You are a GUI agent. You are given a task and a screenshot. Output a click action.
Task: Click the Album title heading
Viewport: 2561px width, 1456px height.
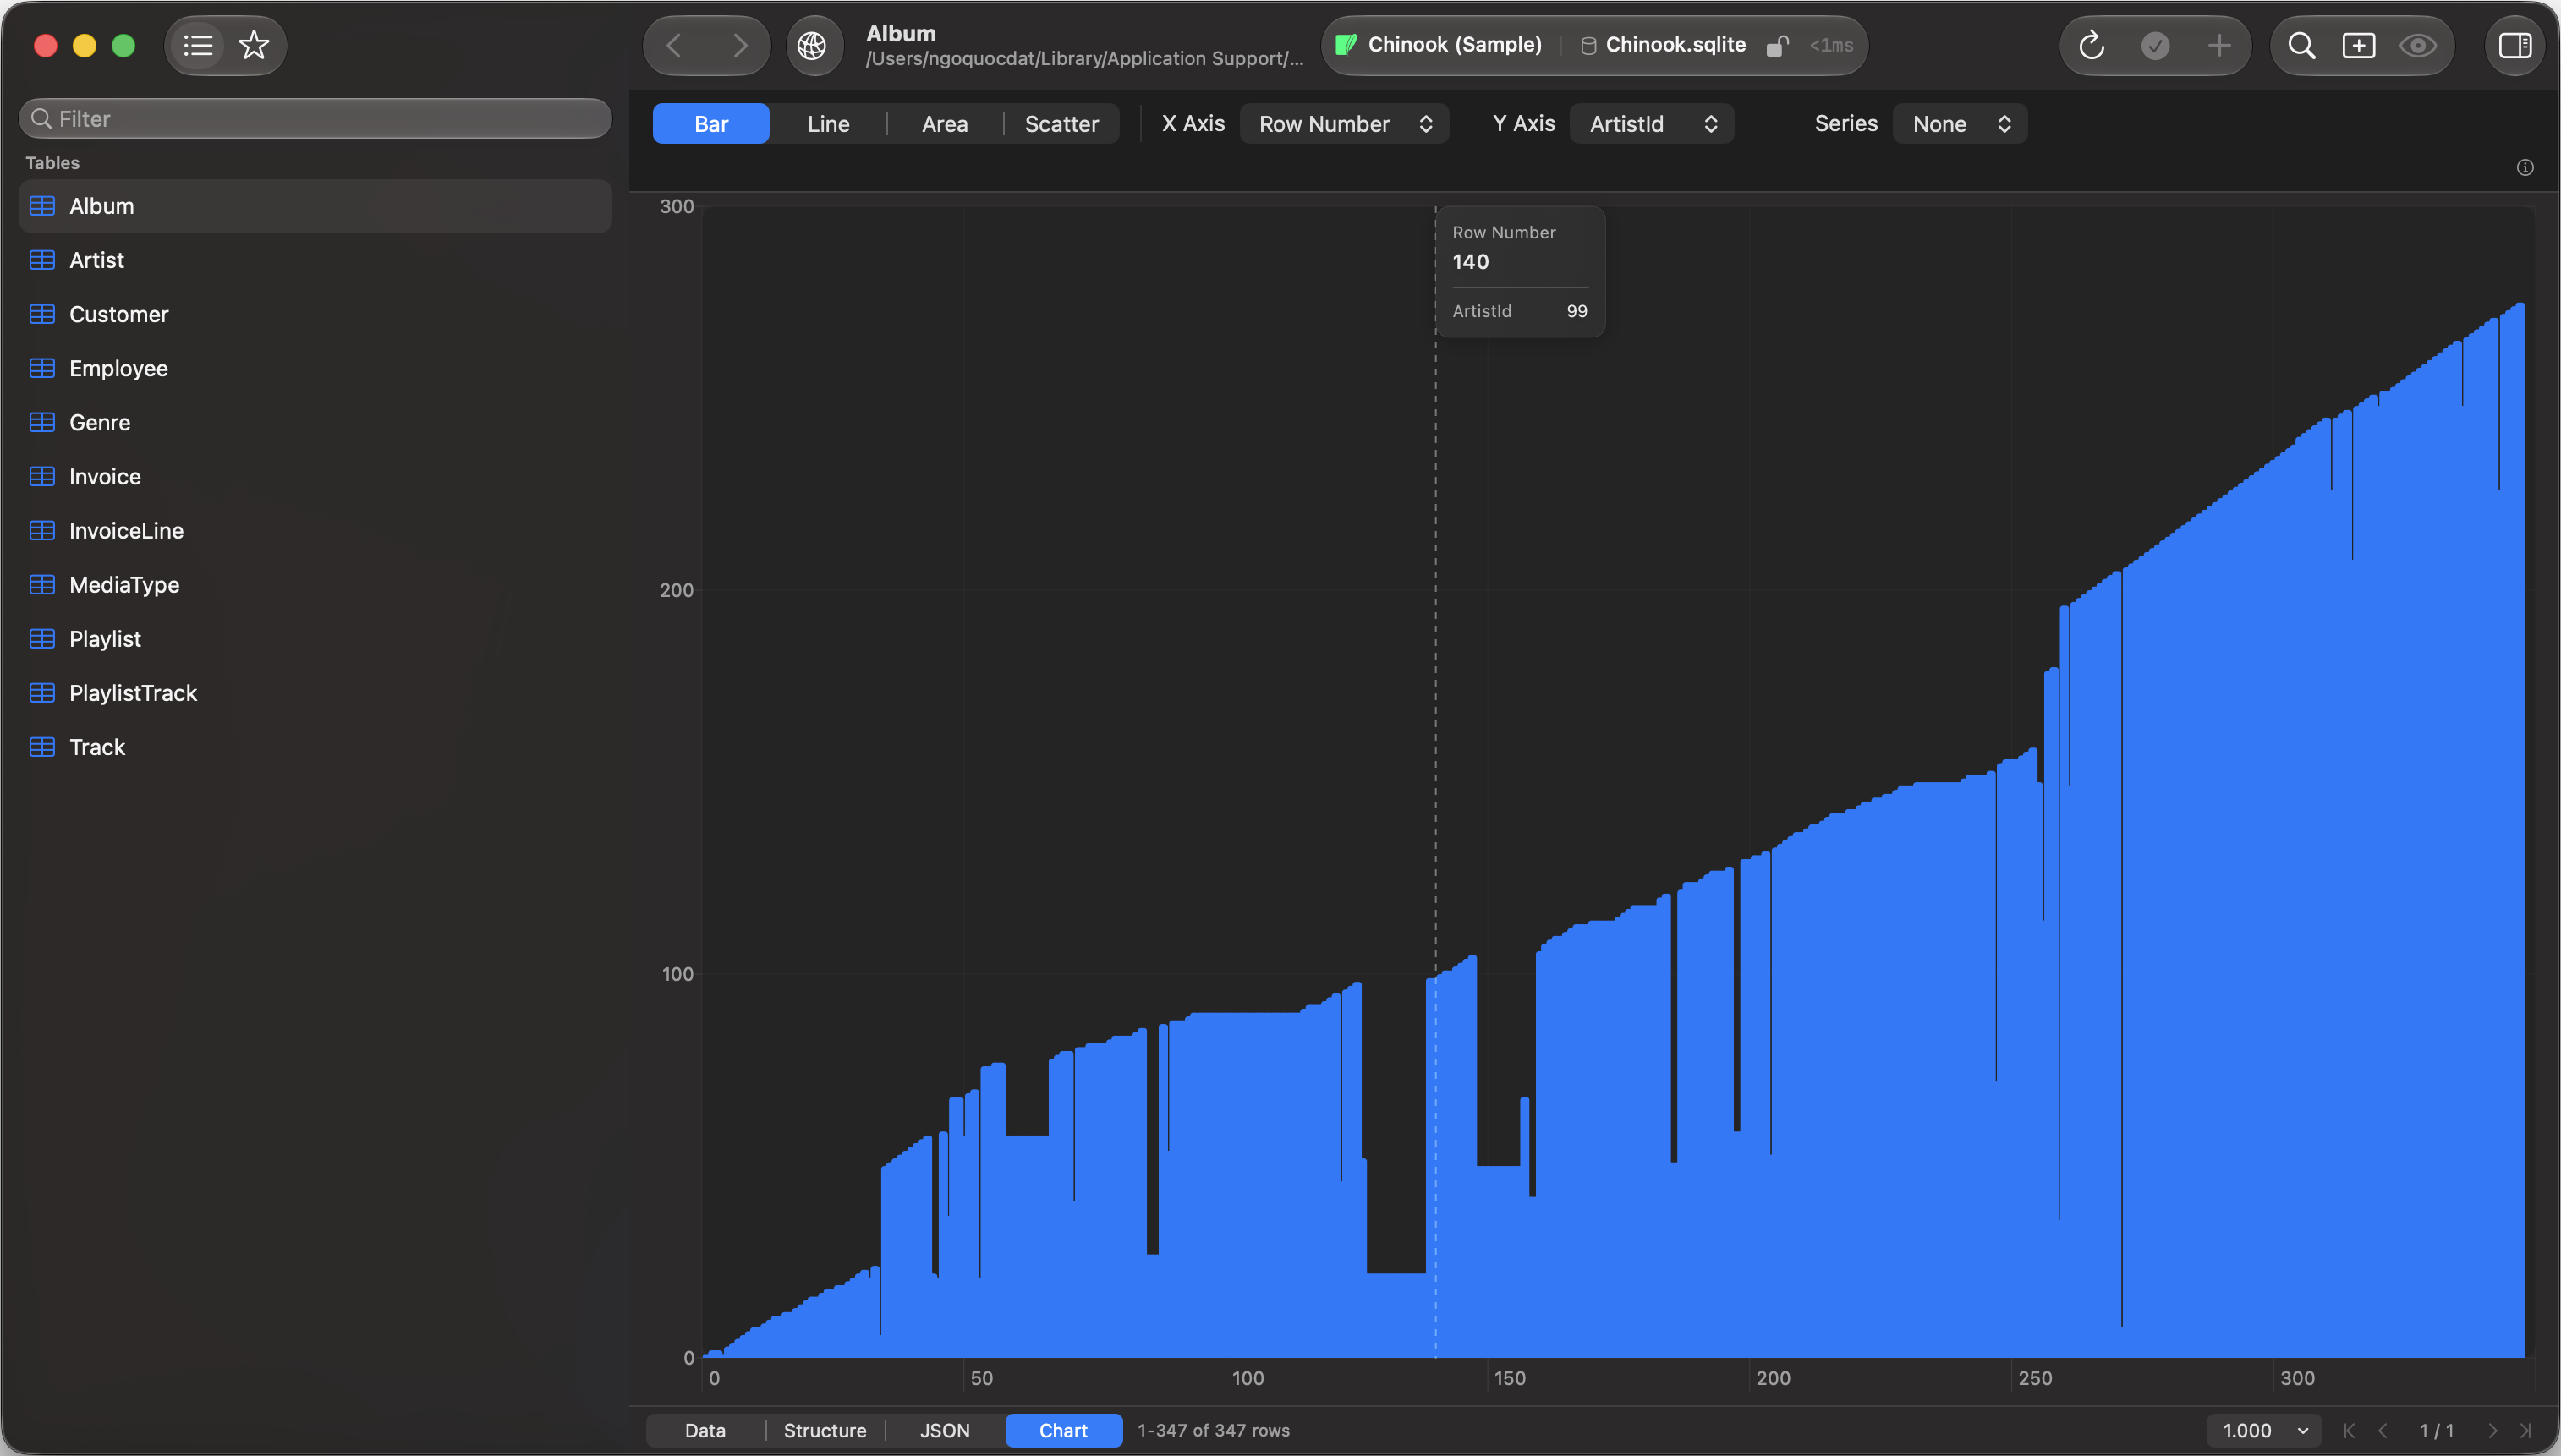coord(900,33)
